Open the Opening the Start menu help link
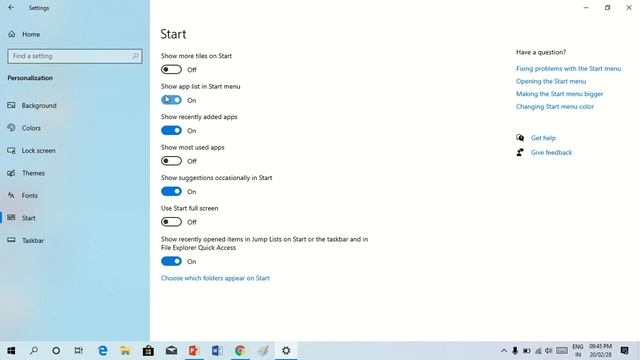The width and height of the screenshot is (640, 360). pyautogui.click(x=551, y=81)
